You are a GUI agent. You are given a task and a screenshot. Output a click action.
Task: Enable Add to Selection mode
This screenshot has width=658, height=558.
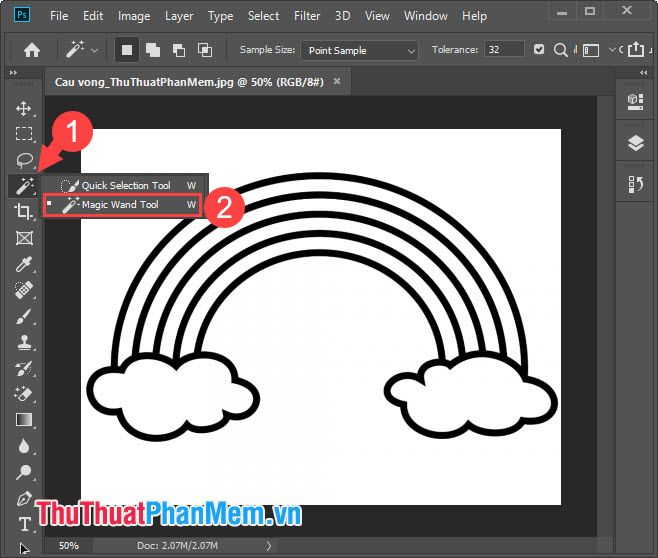click(x=153, y=50)
